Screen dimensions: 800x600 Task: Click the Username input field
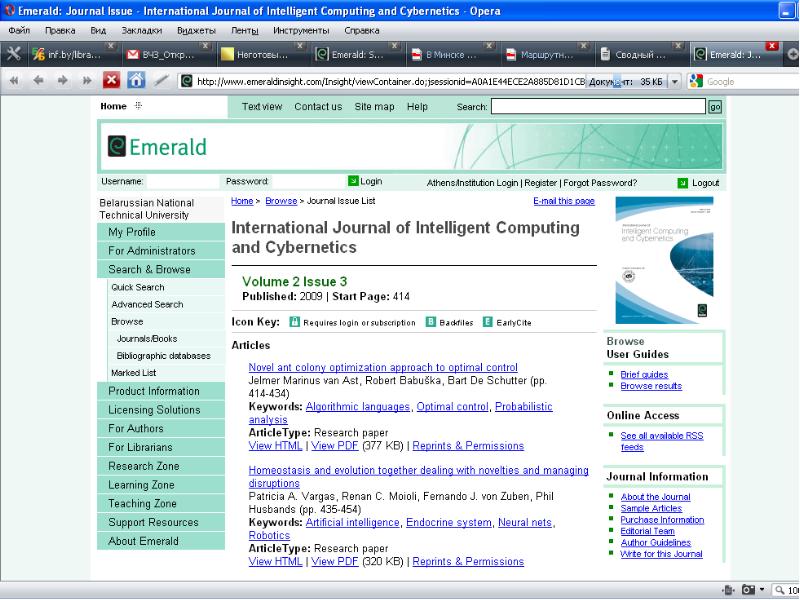pos(182,182)
